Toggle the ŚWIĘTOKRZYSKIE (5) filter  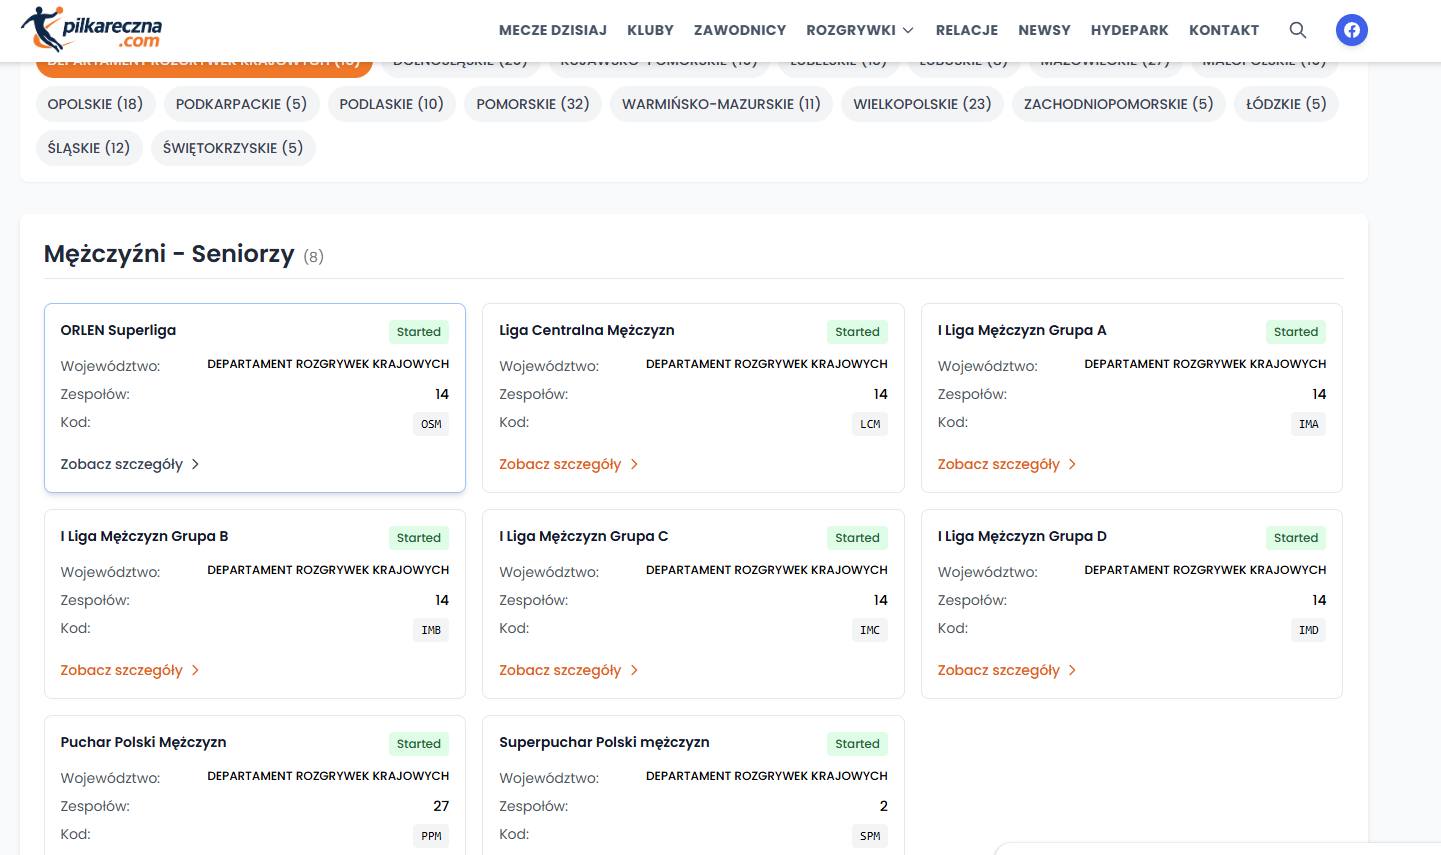pyautogui.click(x=233, y=148)
